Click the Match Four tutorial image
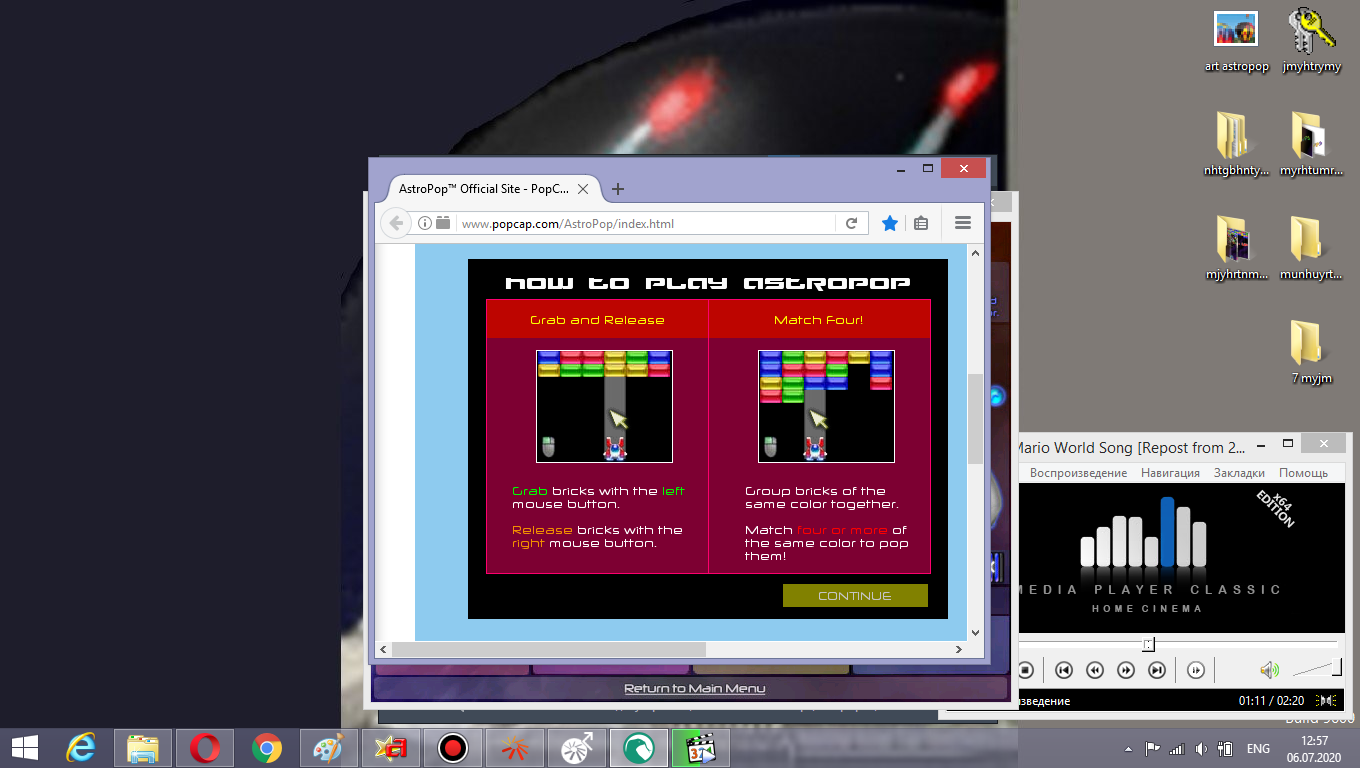 point(826,406)
